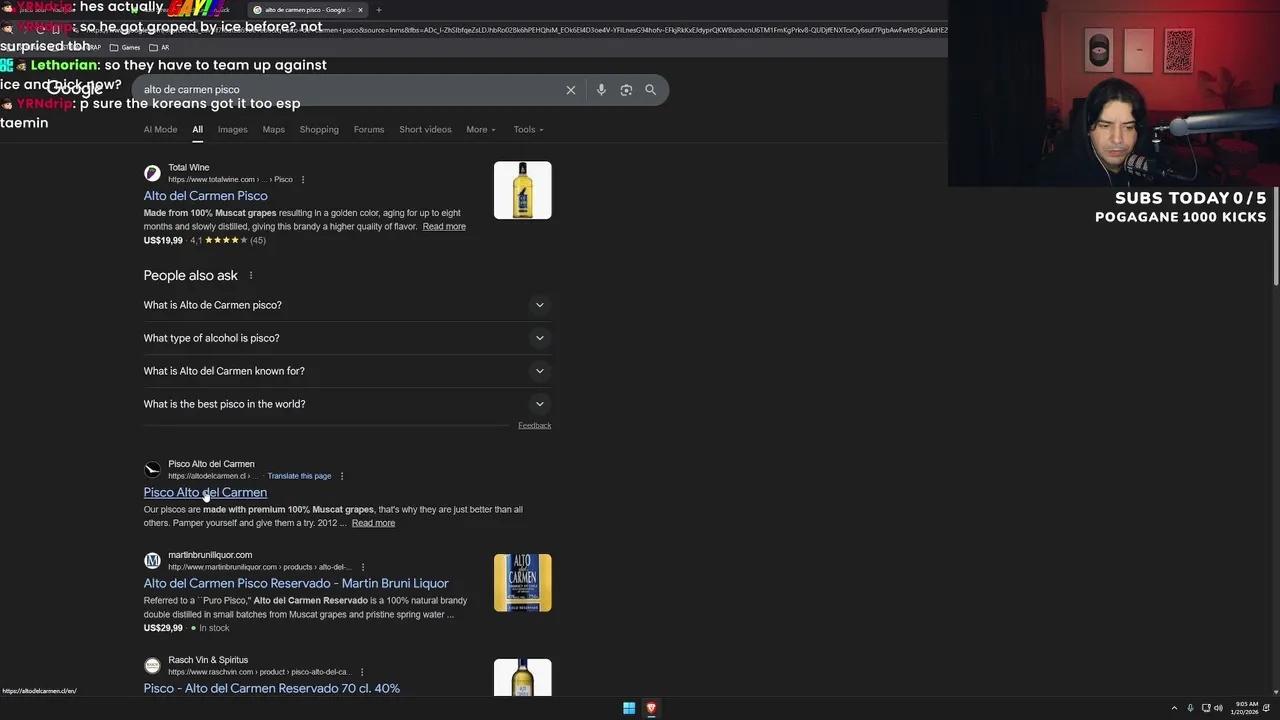Image resolution: width=1280 pixels, height=720 pixels.
Task: Open the martinbrunliquor.com result options menu
Action: 363,567
